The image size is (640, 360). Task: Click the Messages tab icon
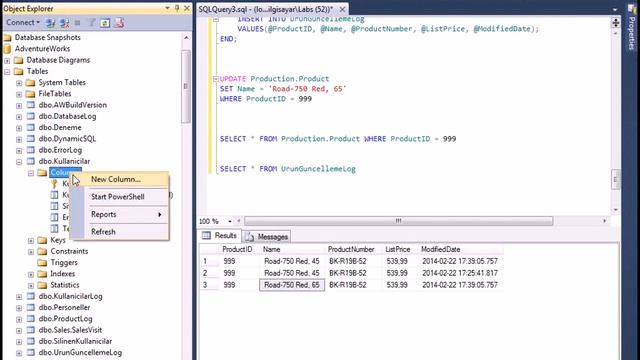pos(250,237)
